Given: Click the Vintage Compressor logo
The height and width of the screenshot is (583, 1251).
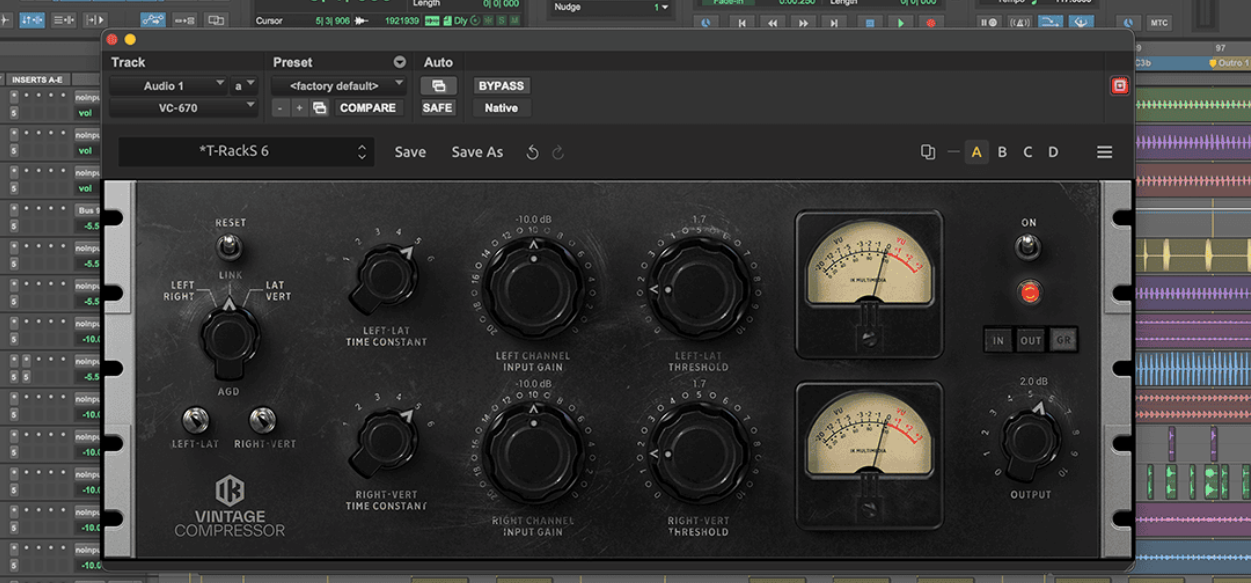Looking at the screenshot, I should click(x=230, y=506).
